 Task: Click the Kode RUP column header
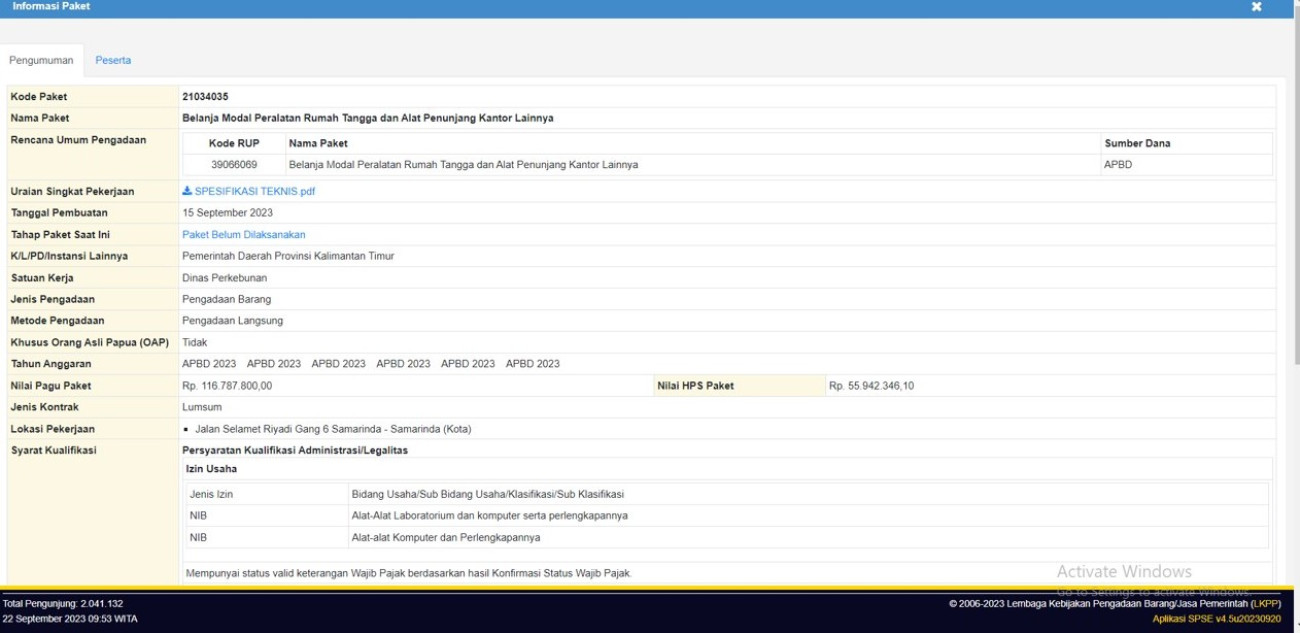point(234,143)
